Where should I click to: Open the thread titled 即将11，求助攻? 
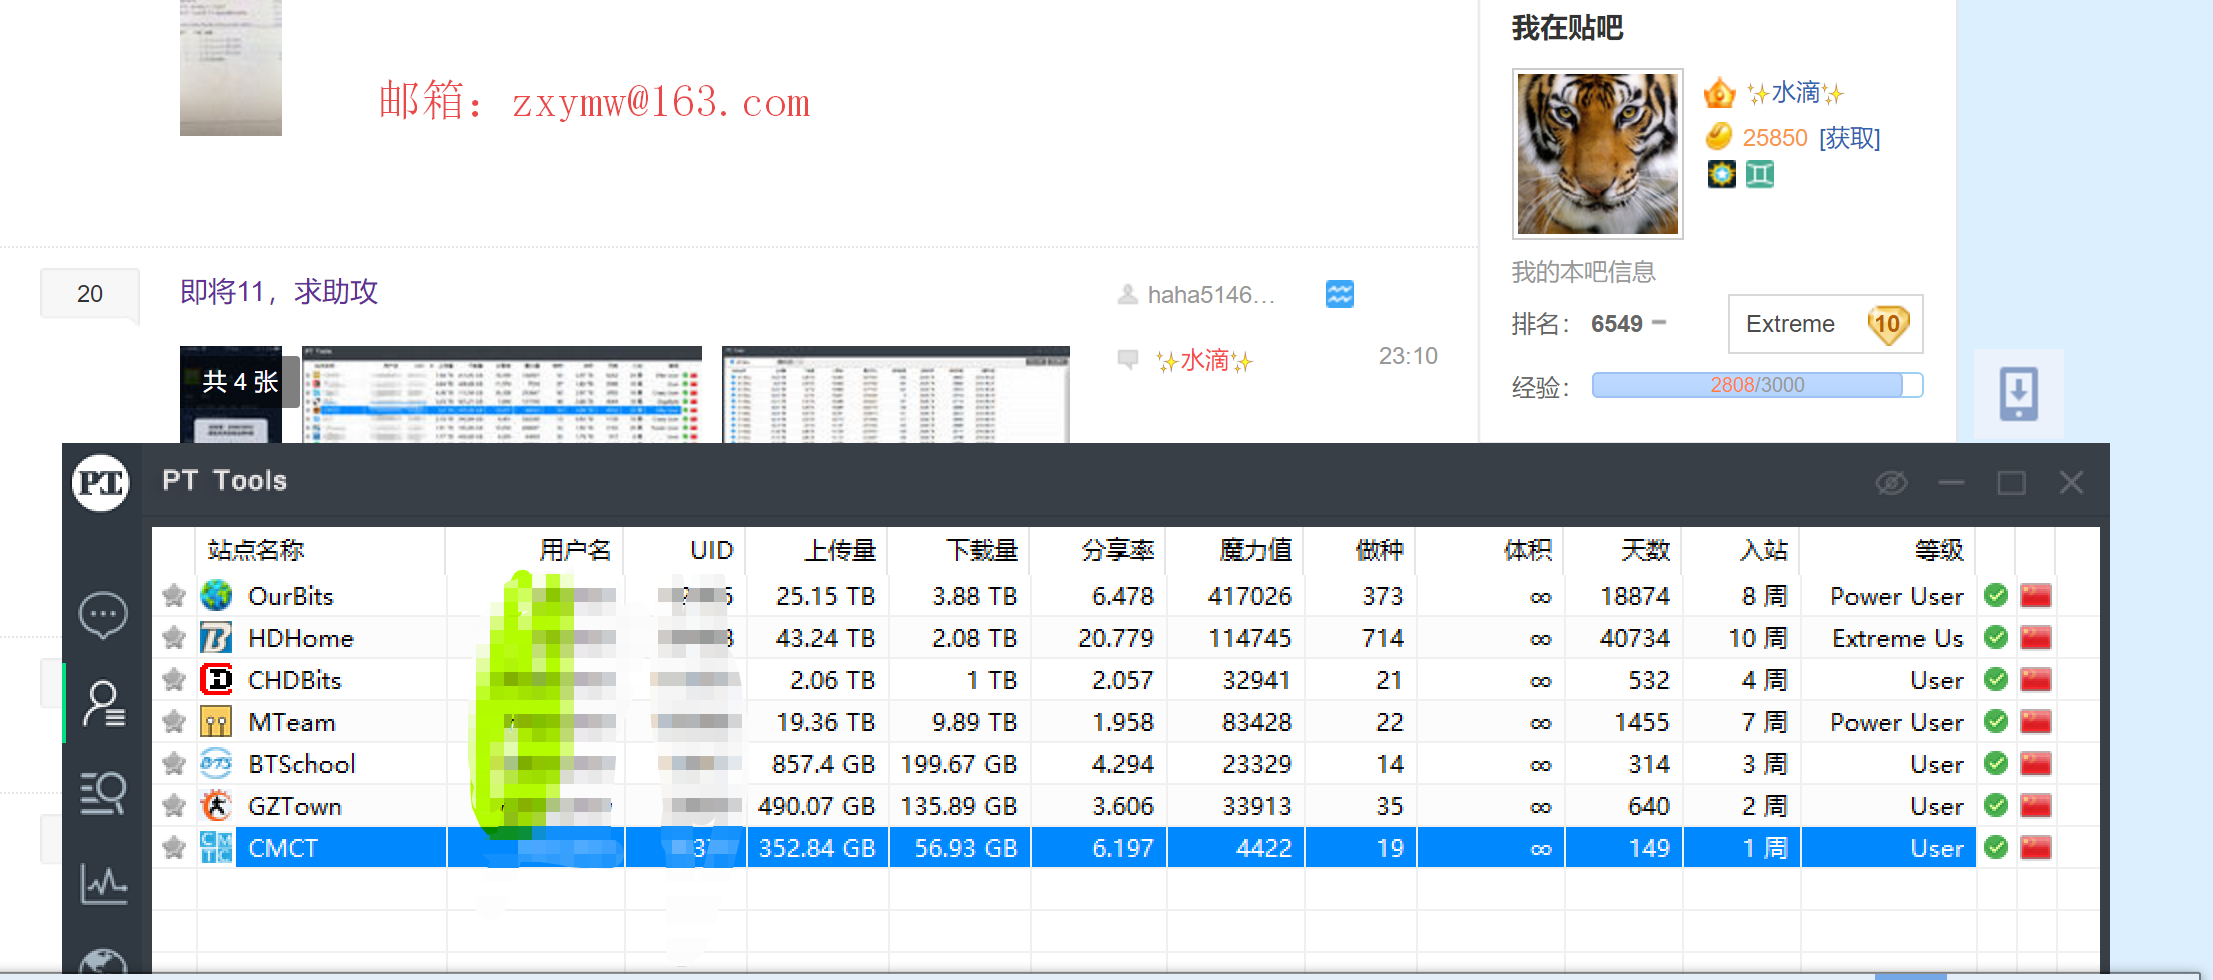click(279, 292)
